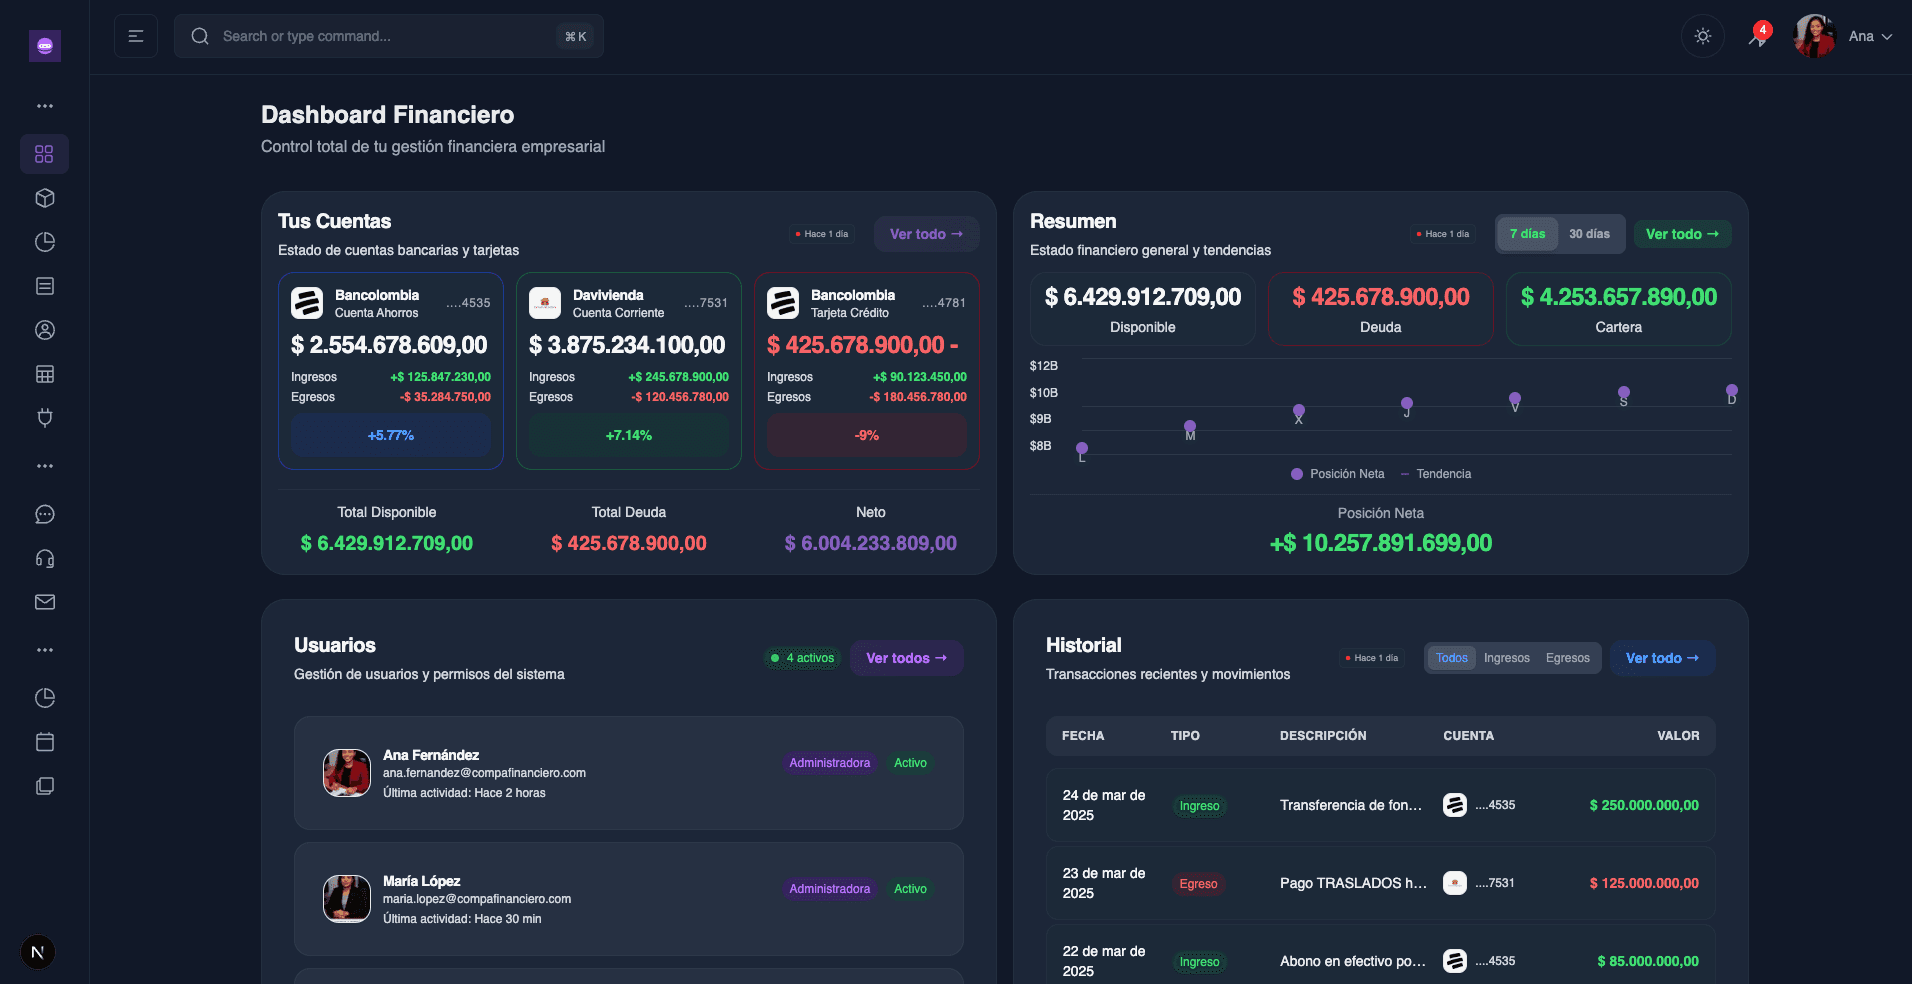Toggle the light/dark theme sun button
This screenshot has width=1912, height=984.
pos(1702,36)
